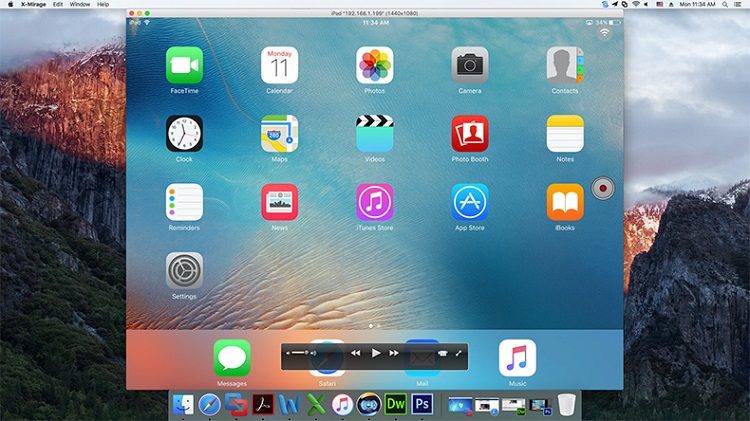The height and width of the screenshot is (421, 750).
Task: Open the Apple menu
Action: (x=10, y=4)
